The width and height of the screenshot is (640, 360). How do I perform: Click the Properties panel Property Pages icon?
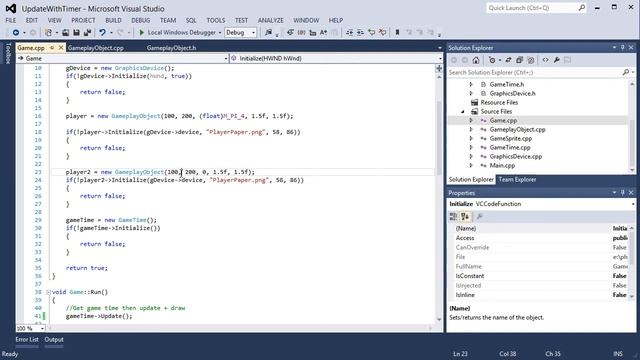[x=480, y=217]
